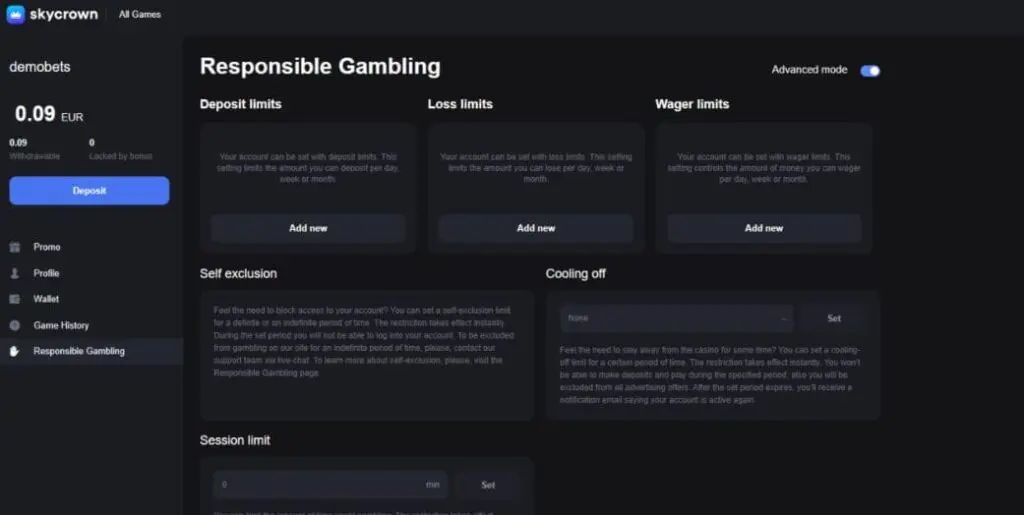Click the Skycrown crown logo icon
1024x515 pixels.
[15, 15]
